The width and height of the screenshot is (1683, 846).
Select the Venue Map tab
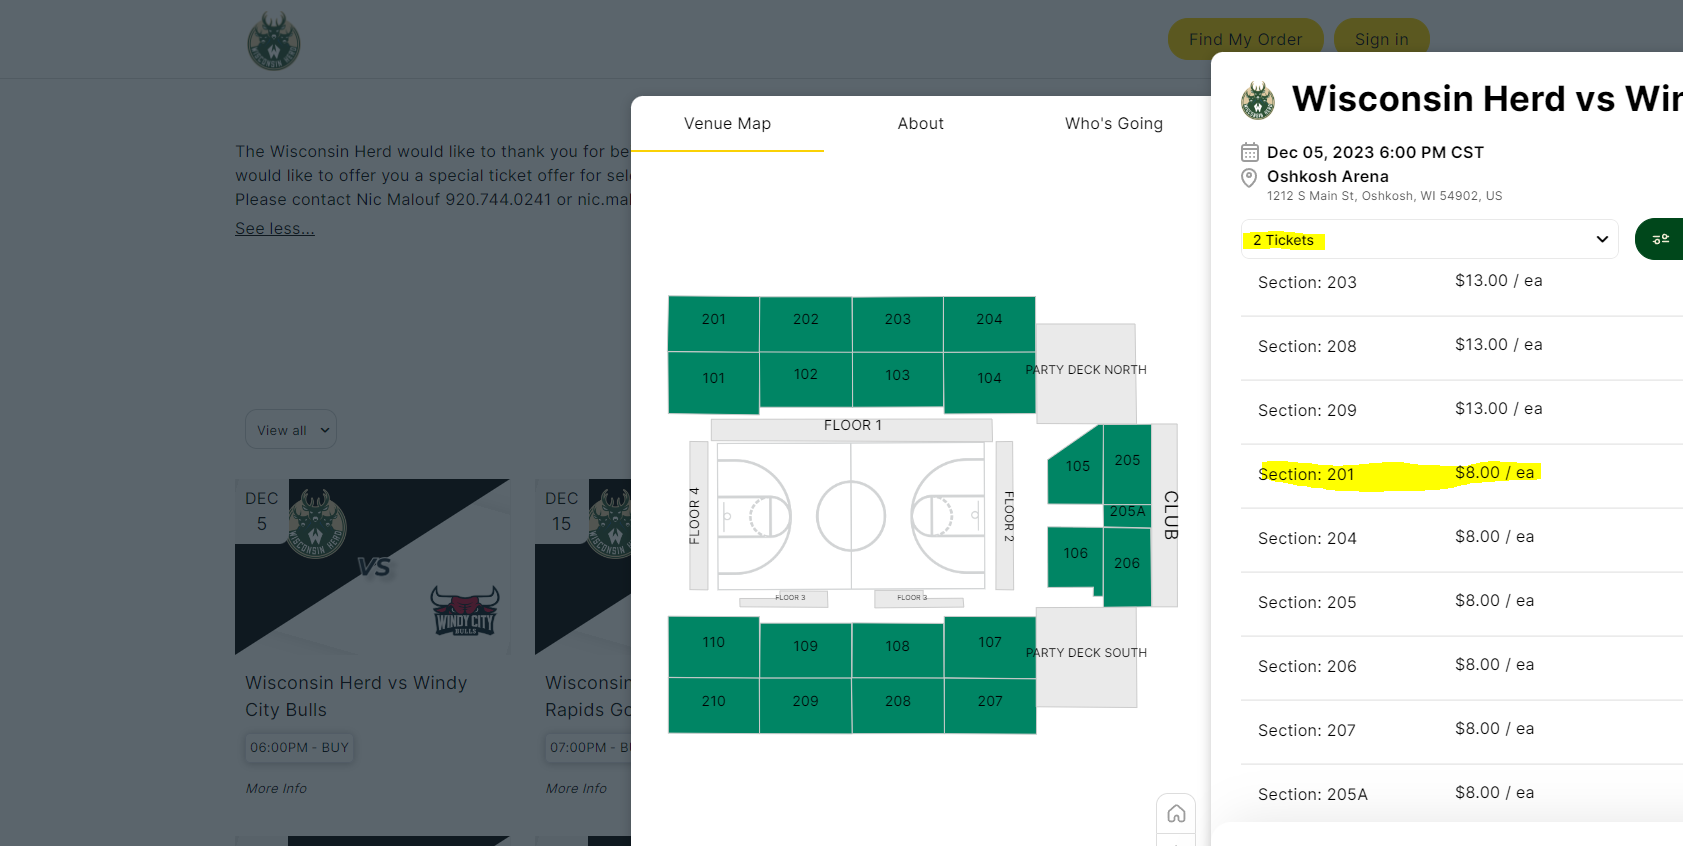[x=727, y=124]
